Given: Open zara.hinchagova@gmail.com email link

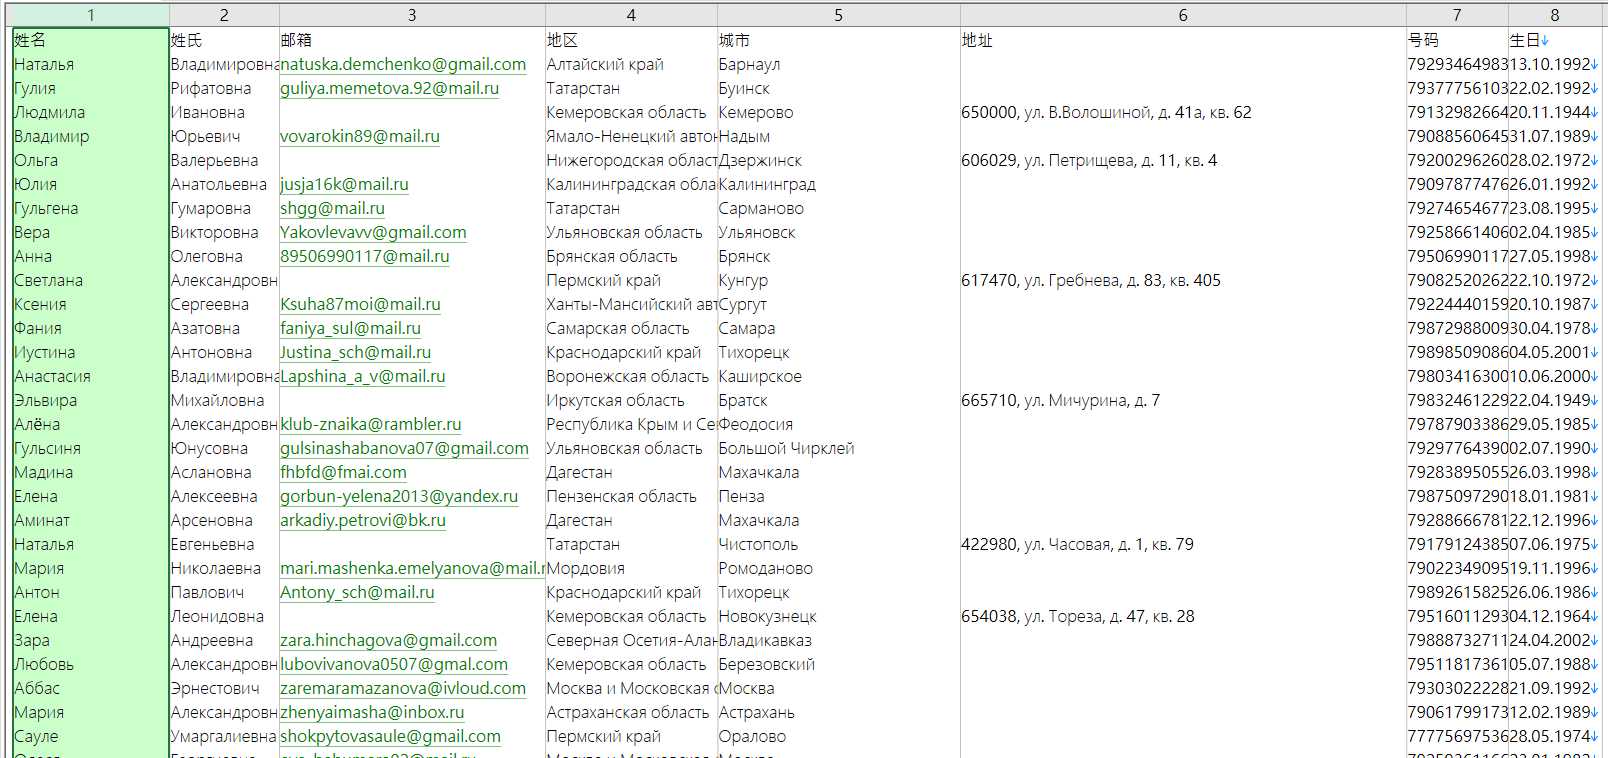Looking at the screenshot, I should click(388, 640).
